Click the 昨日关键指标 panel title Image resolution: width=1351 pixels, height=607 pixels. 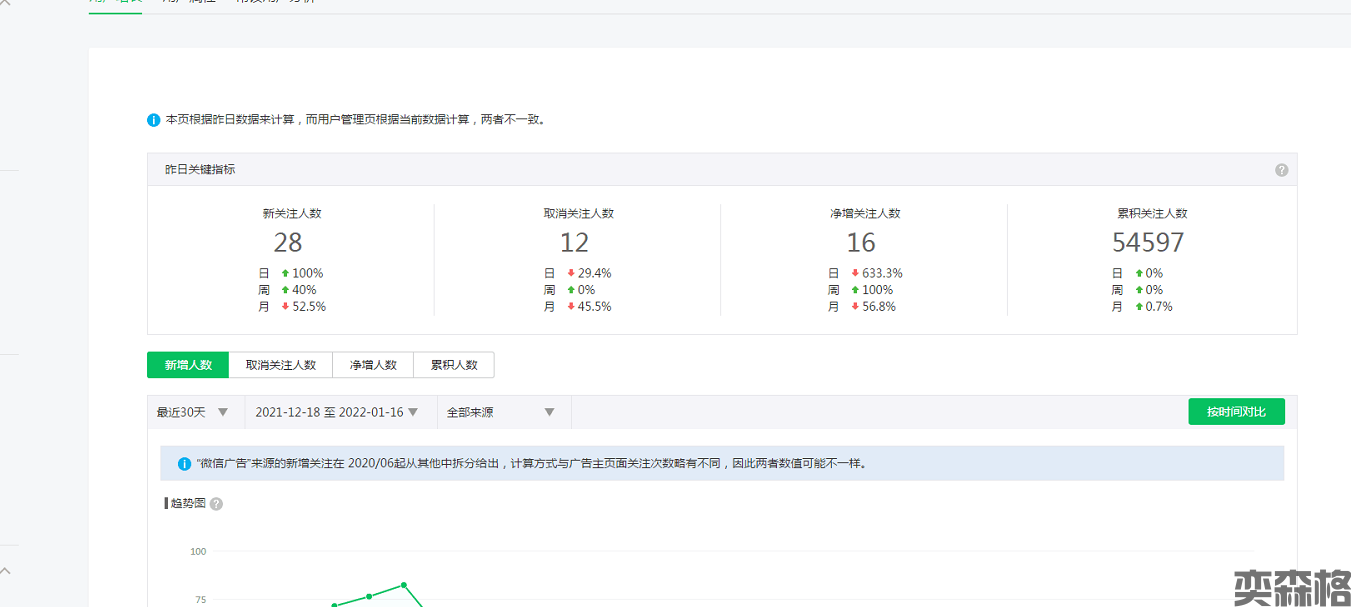point(200,170)
